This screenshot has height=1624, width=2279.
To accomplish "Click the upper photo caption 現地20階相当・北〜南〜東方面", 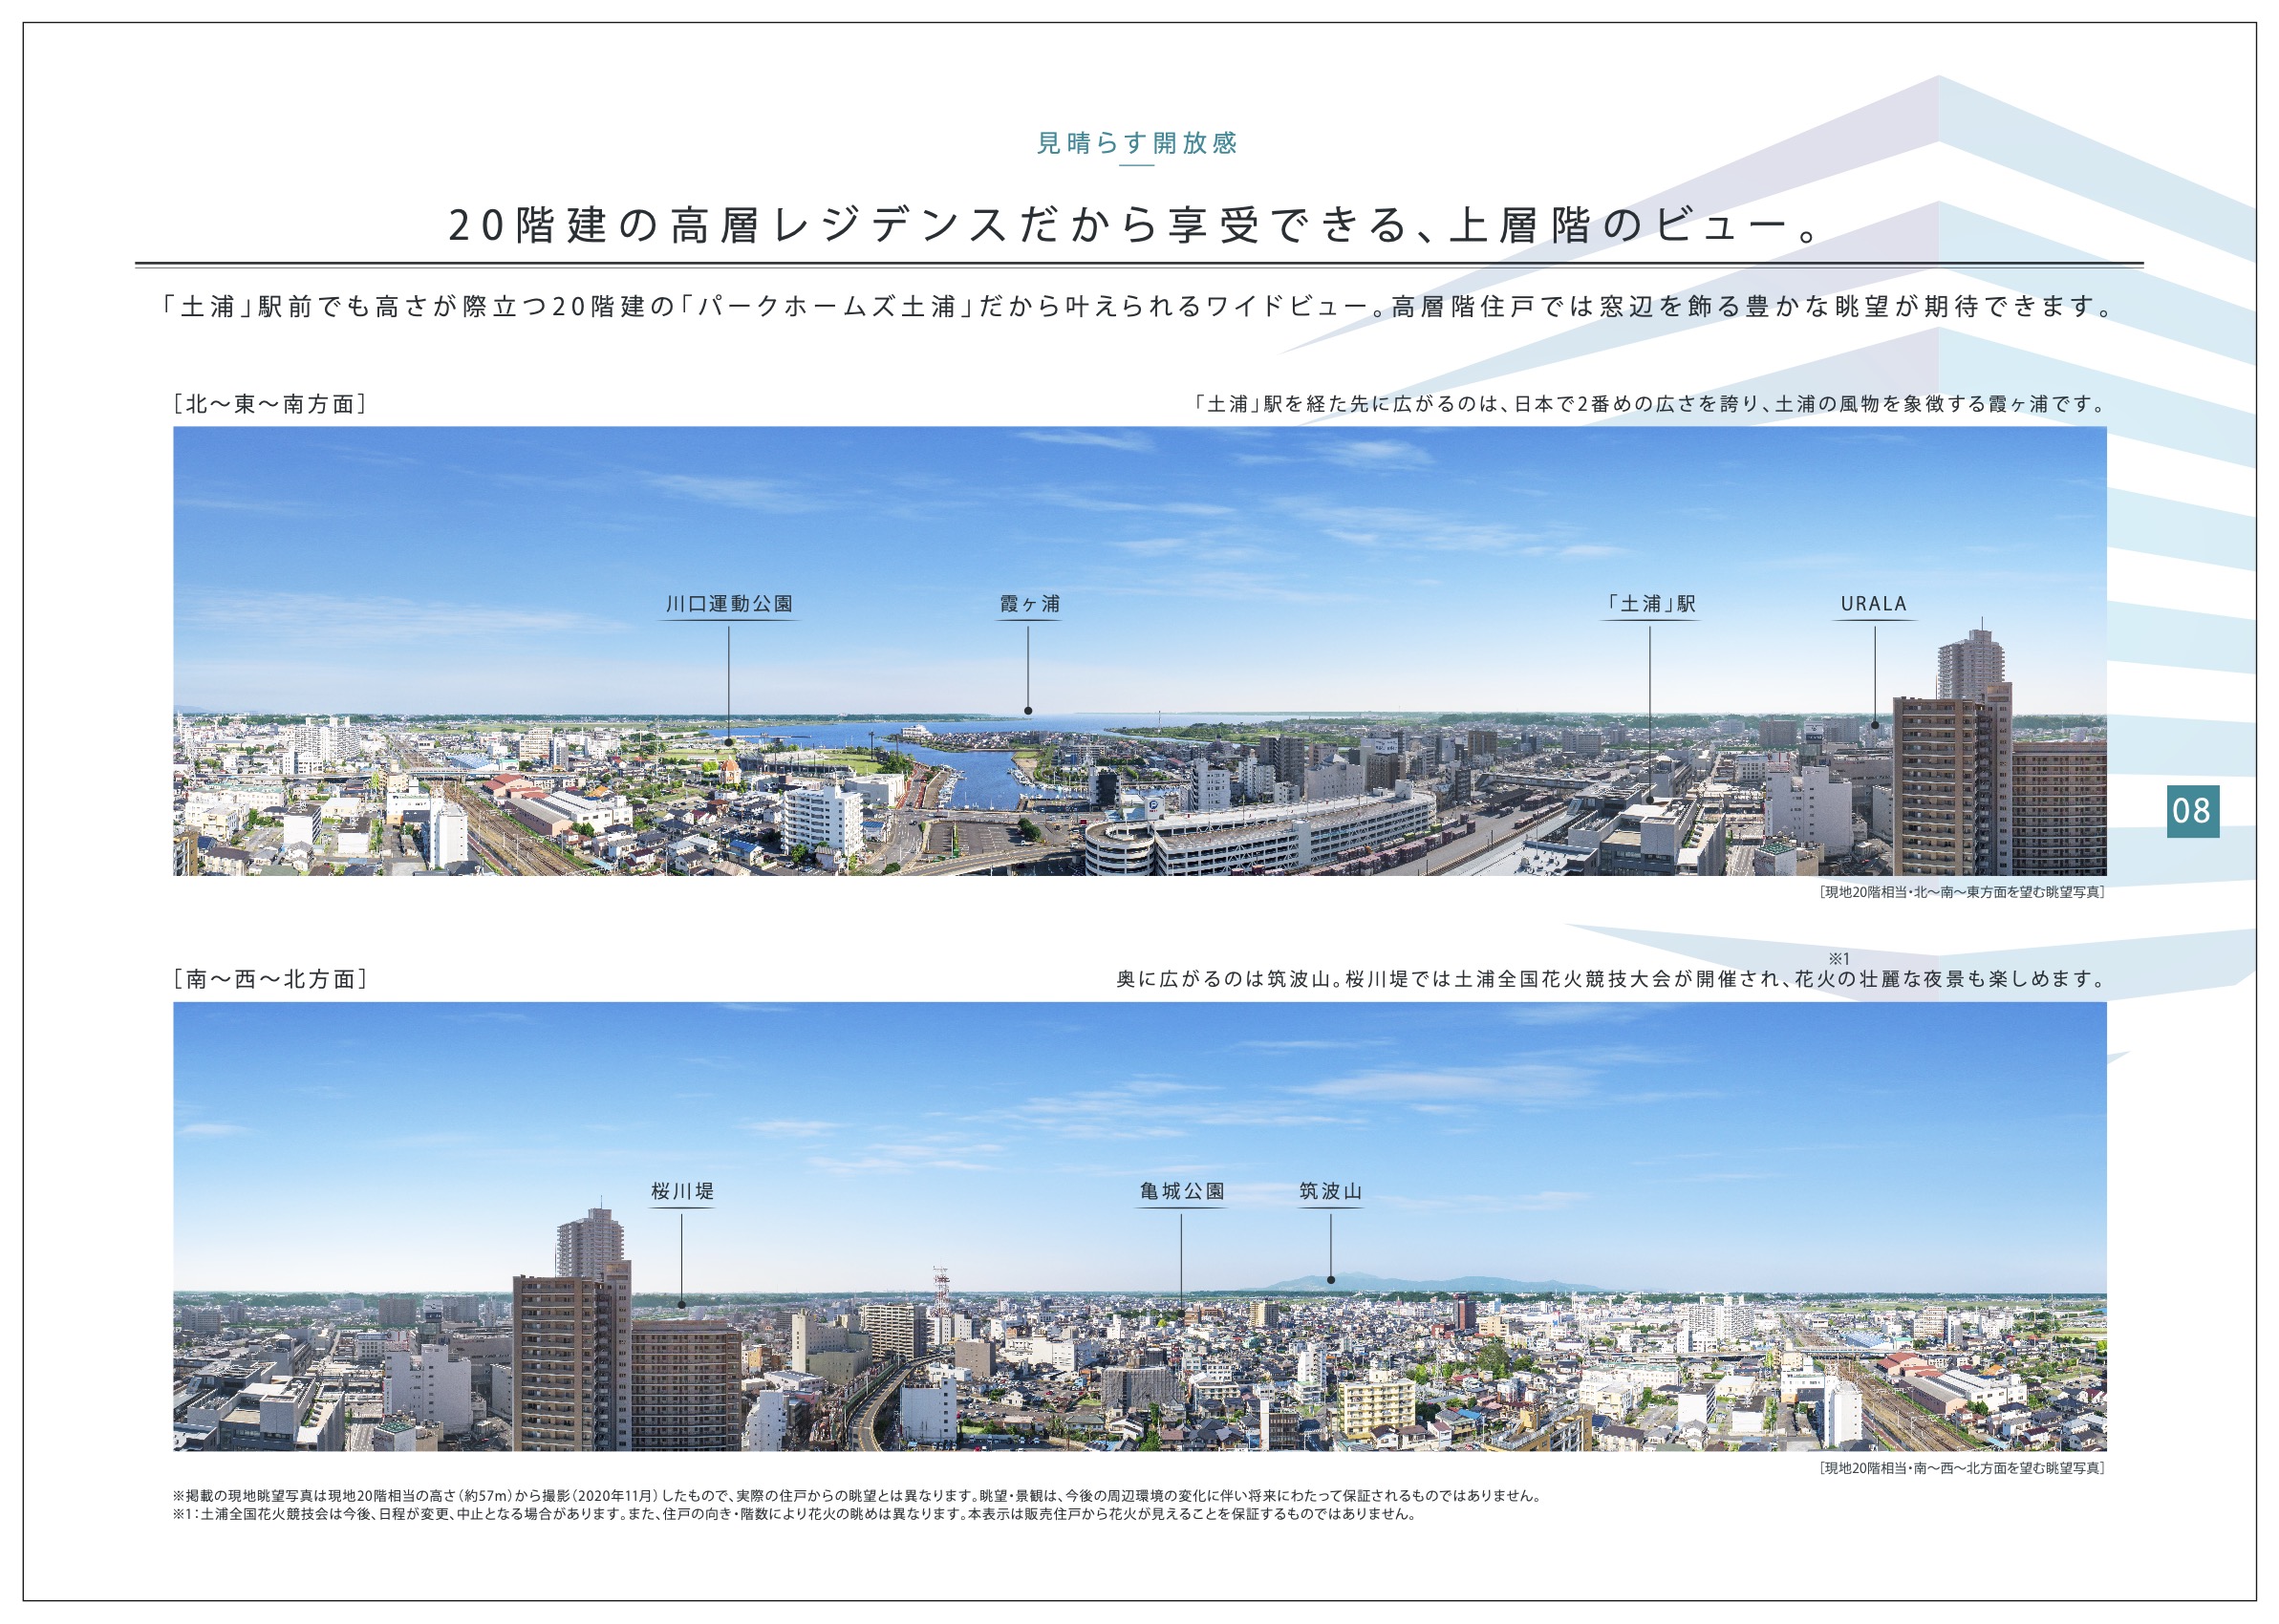I will pyautogui.click(x=1961, y=892).
